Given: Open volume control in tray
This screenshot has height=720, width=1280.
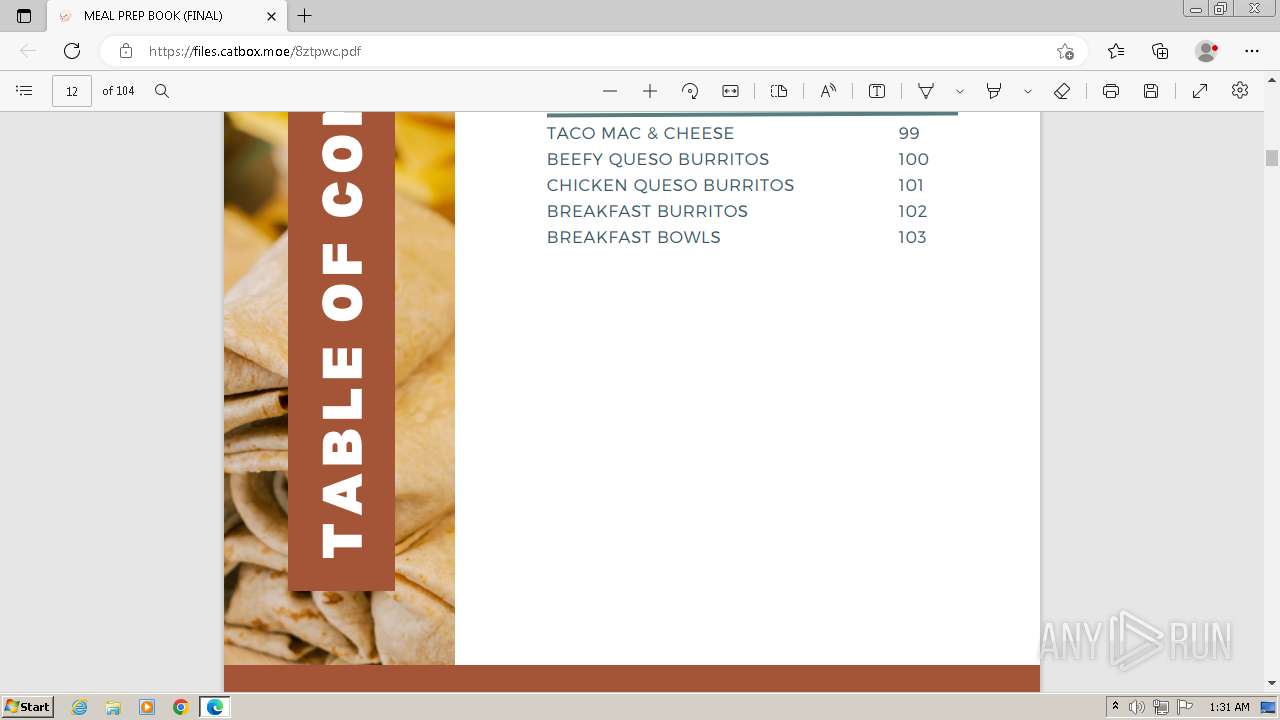Looking at the screenshot, I should 1137,707.
